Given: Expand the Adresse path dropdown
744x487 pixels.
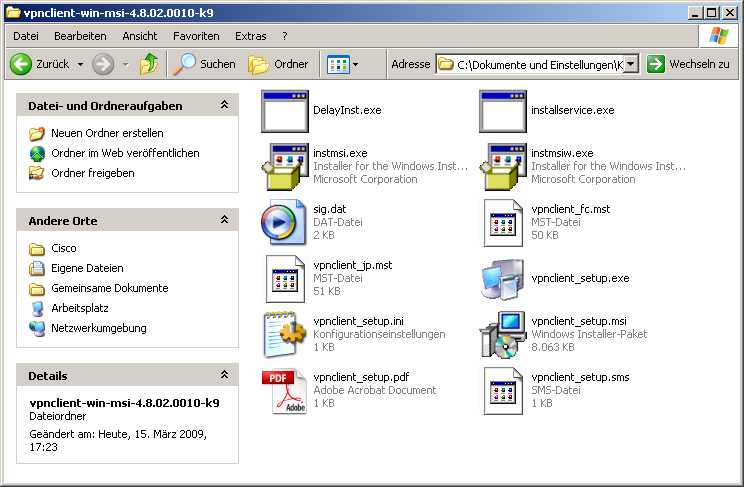Looking at the screenshot, I should pyautogui.click(x=631, y=64).
